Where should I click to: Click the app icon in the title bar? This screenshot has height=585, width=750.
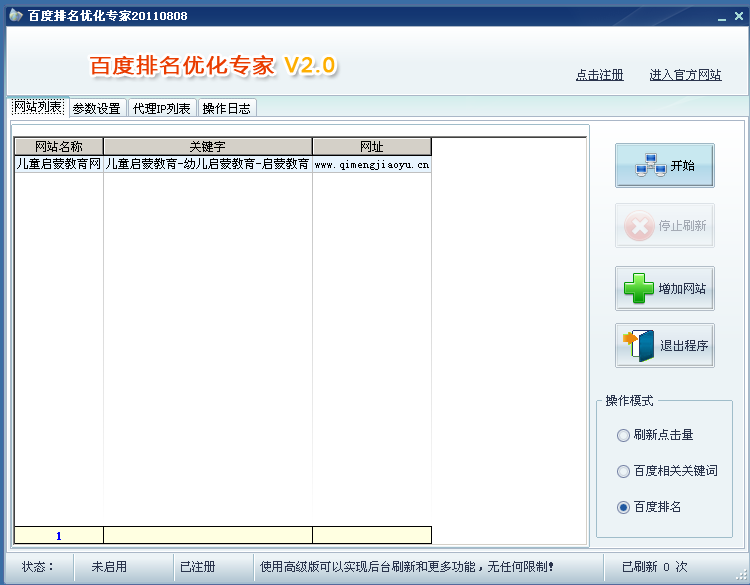[x=16, y=16]
